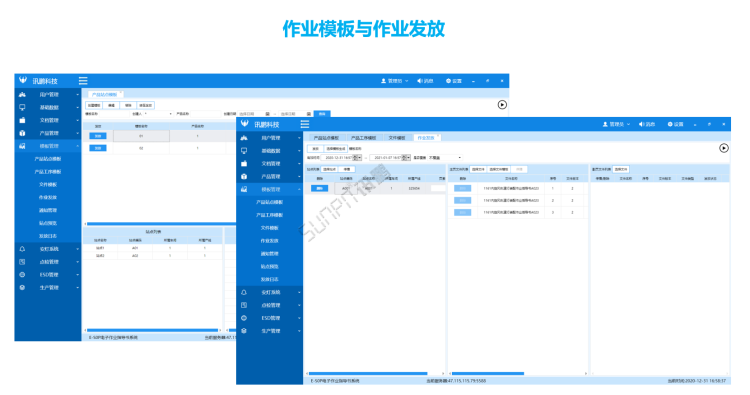Click the 产品管理 box icon in back window
This screenshot has height=395, width=750.
tap(22, 133)
